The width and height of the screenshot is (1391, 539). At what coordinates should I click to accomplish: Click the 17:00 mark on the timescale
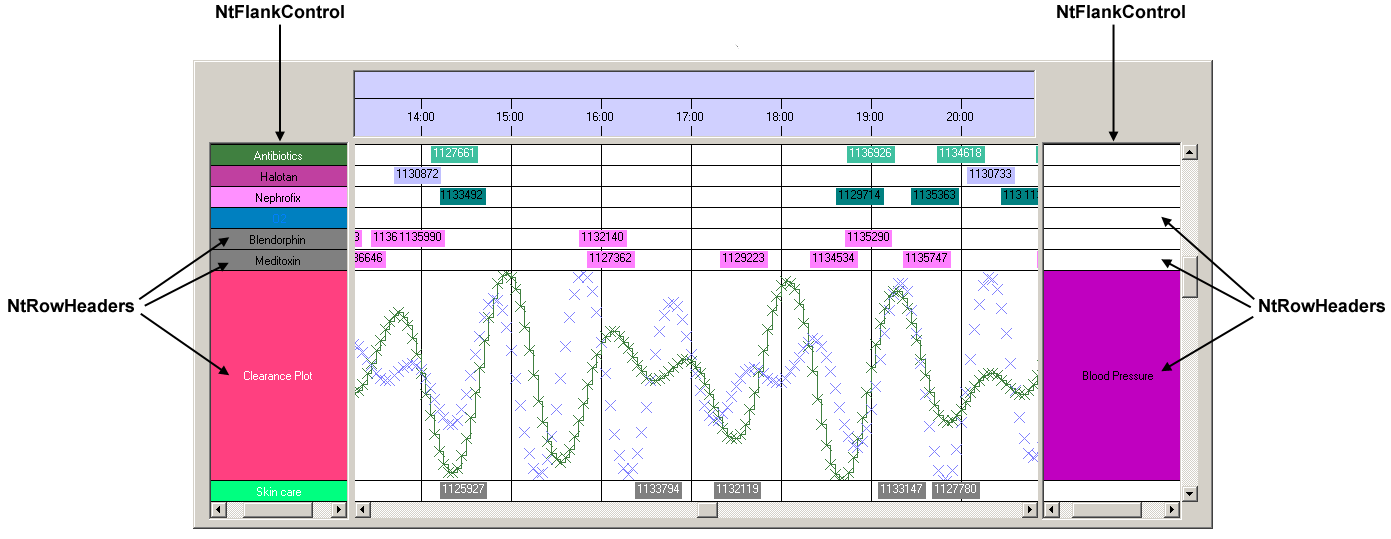[x=690, y=117]
